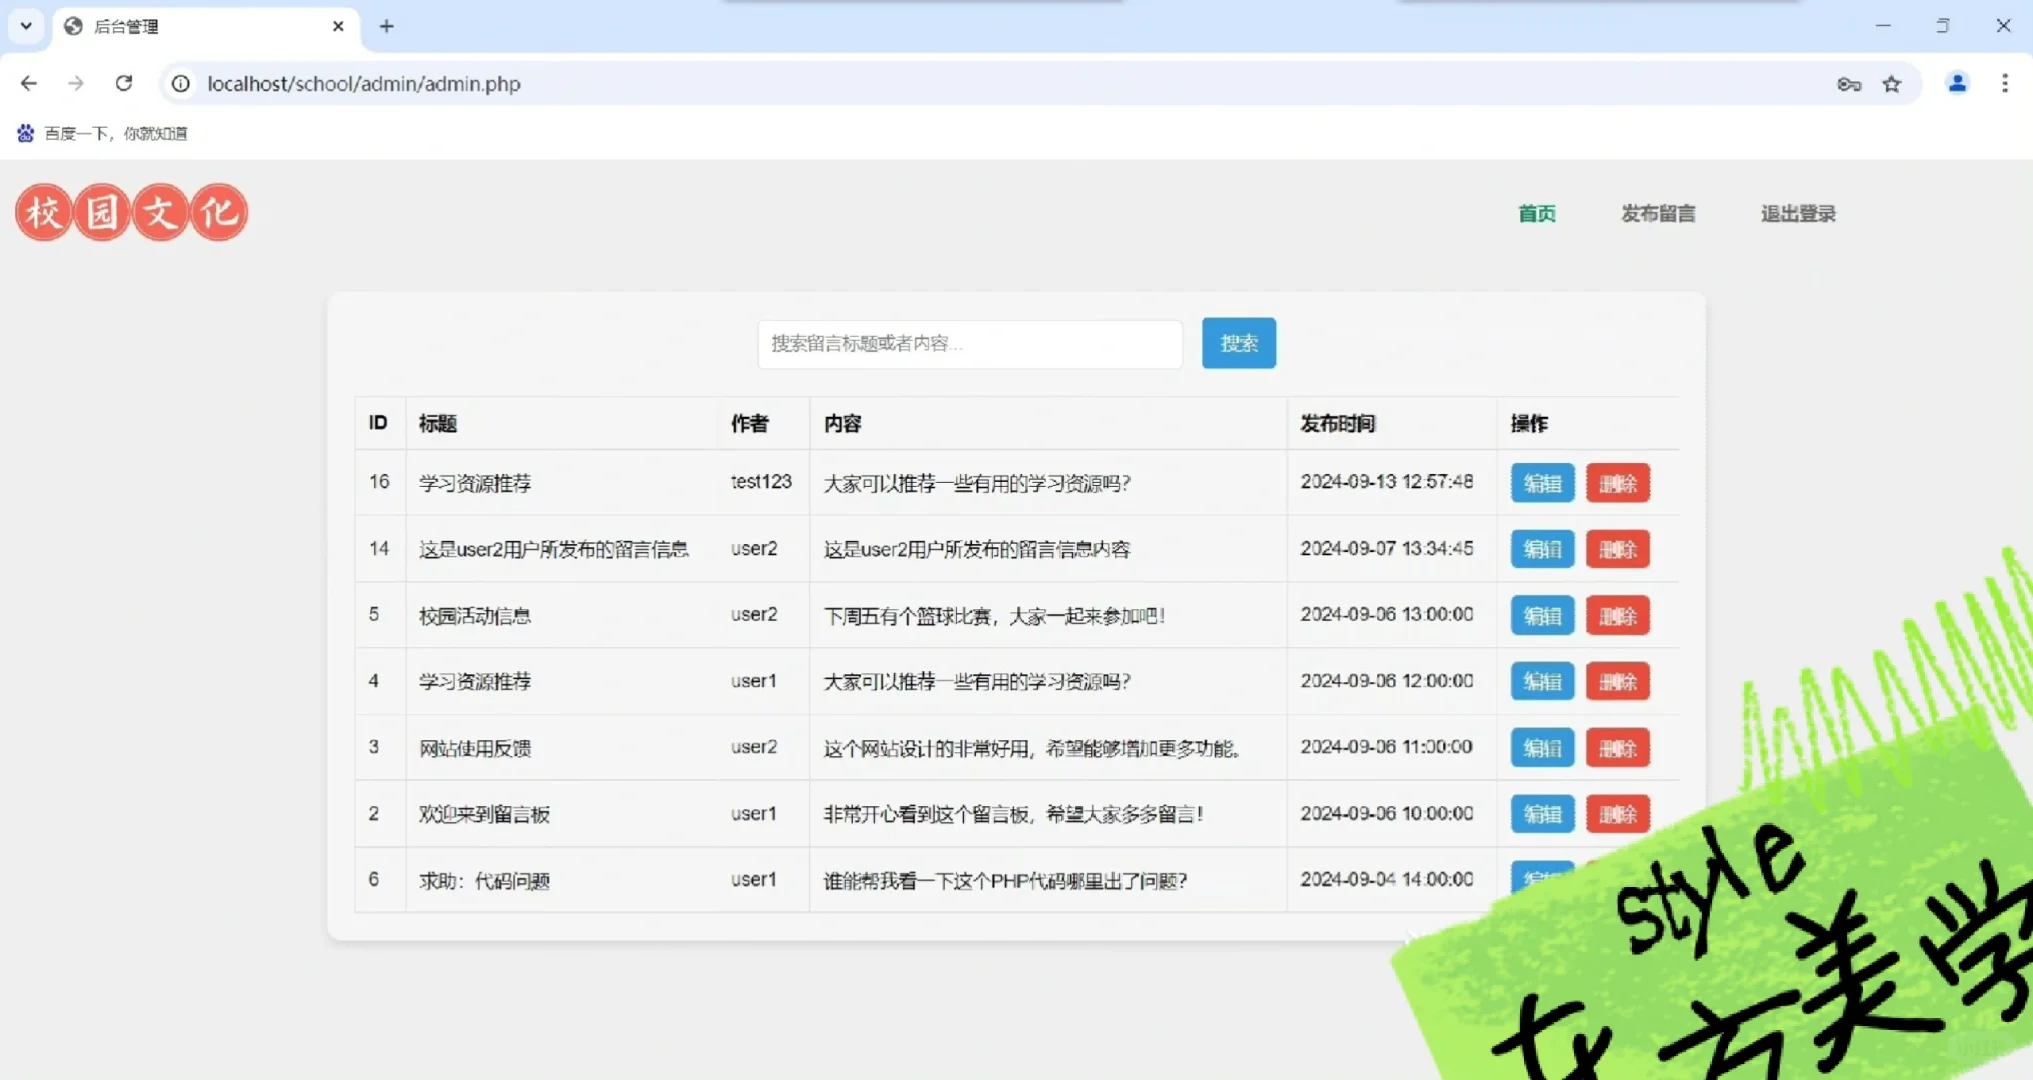
Task: Switch to the 发布留言 menu item
Action: click(1658, 213)
